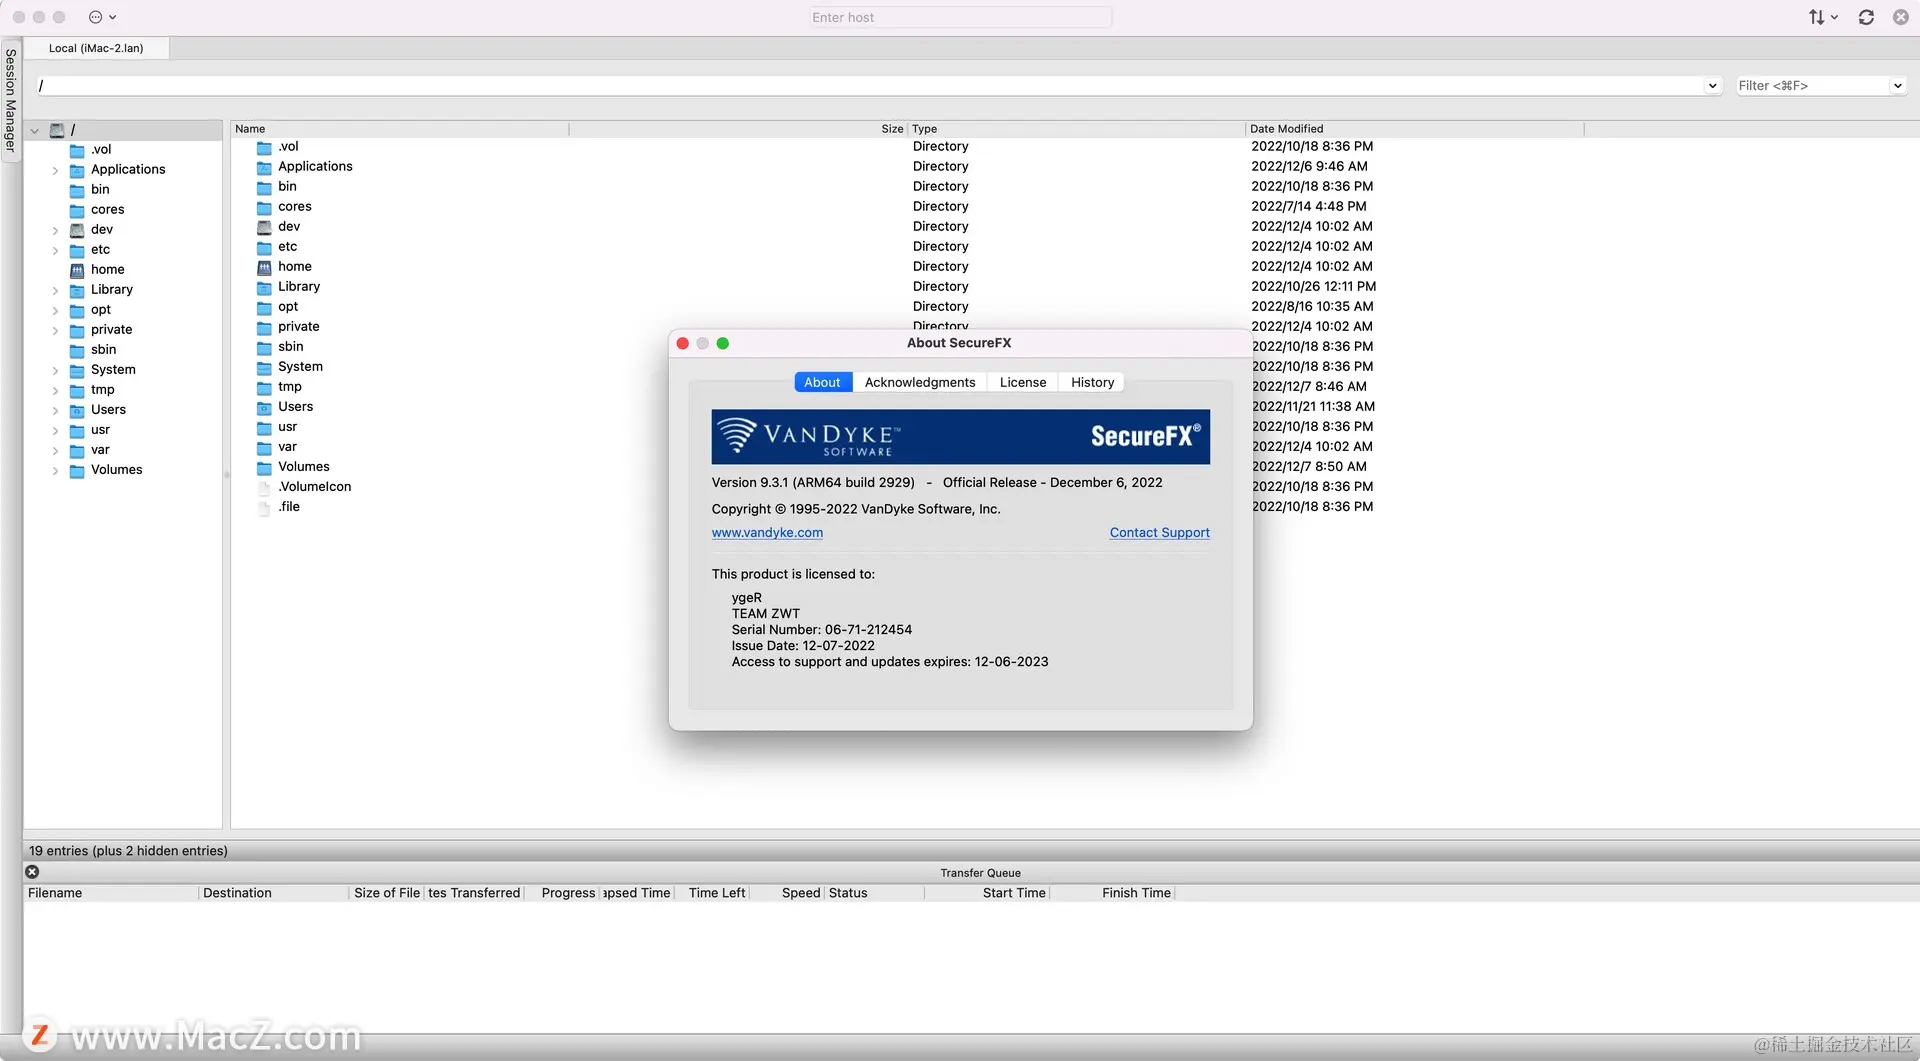This screenshot has width=1920, height=1061.
Task: Sort by the Date Modified column header
Action: 1415,129
